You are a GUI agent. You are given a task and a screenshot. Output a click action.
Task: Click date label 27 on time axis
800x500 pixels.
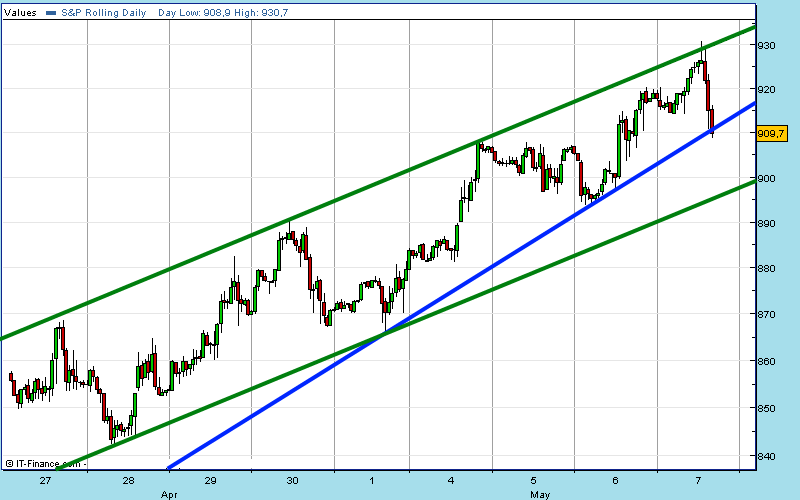45,481
